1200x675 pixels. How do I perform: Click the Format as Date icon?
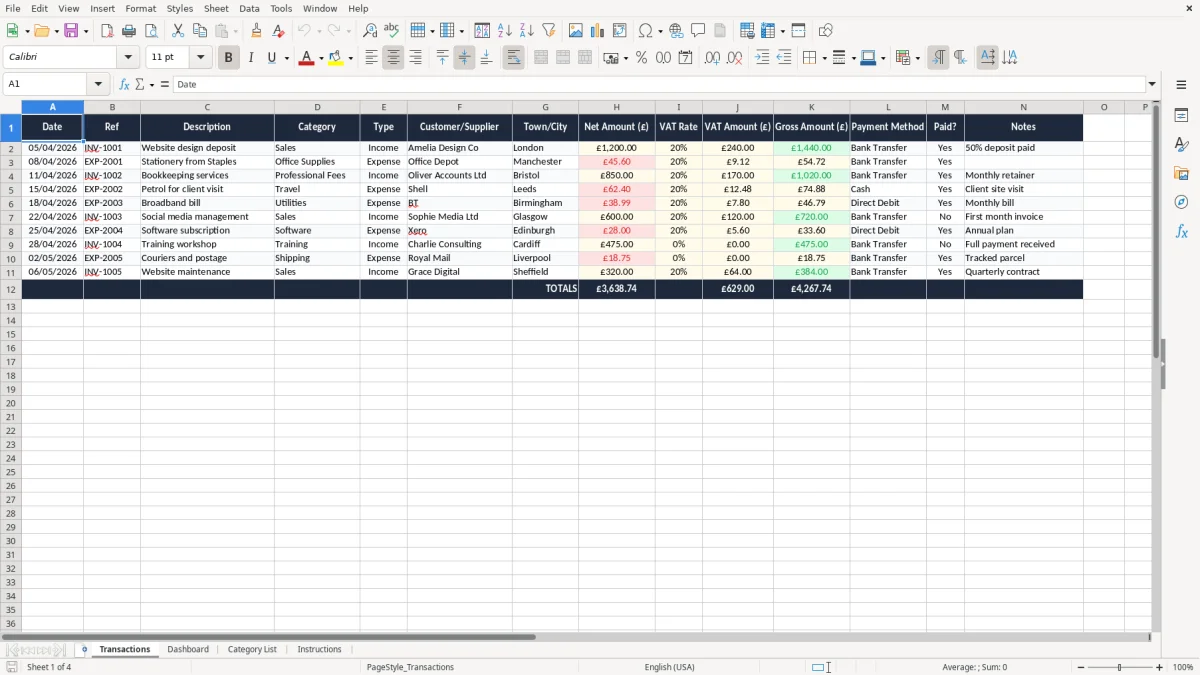click(x=686, y=58)
